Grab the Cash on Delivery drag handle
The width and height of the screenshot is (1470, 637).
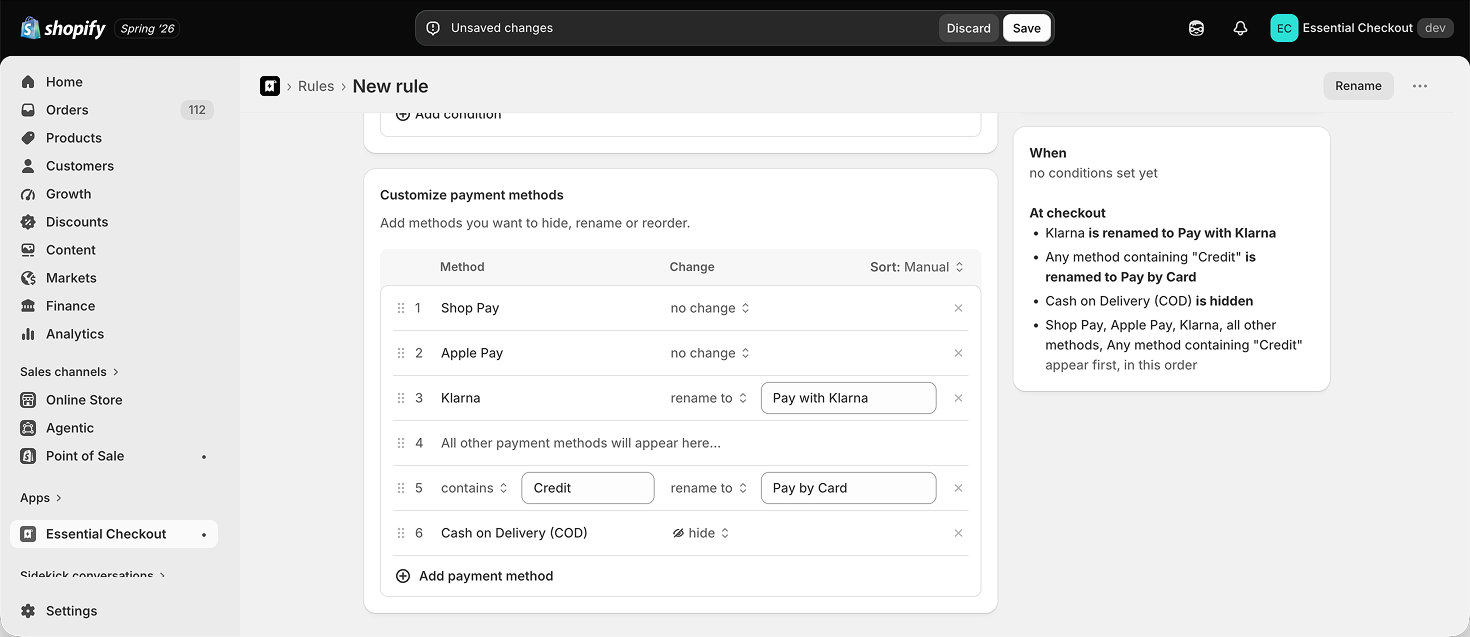tap(401, 533)
